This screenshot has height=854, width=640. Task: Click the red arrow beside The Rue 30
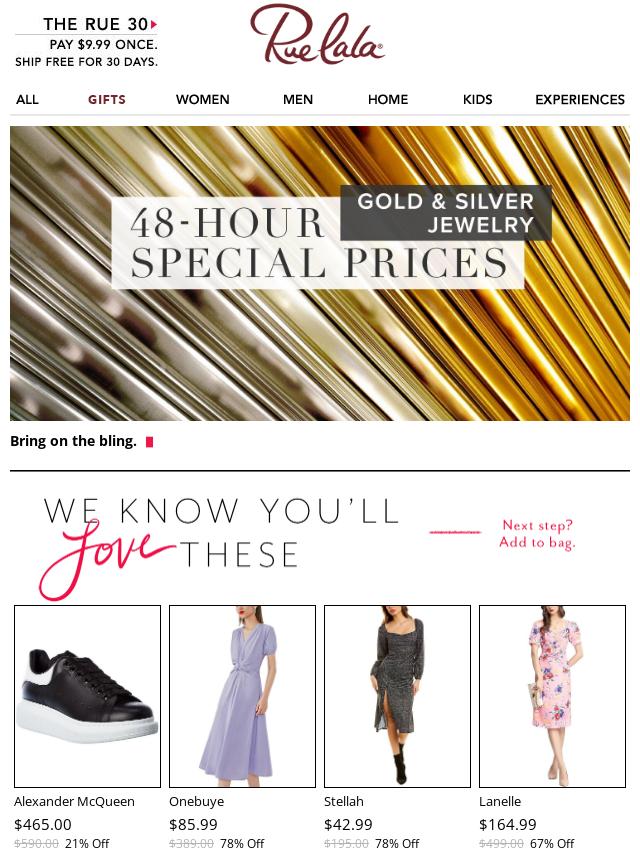point(154,24)
